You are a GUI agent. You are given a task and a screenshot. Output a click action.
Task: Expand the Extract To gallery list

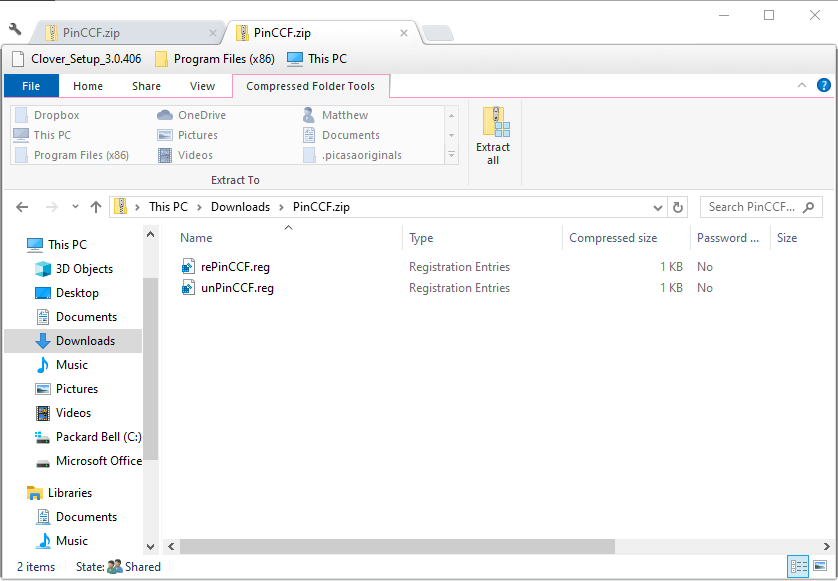[x=452, y=154]
